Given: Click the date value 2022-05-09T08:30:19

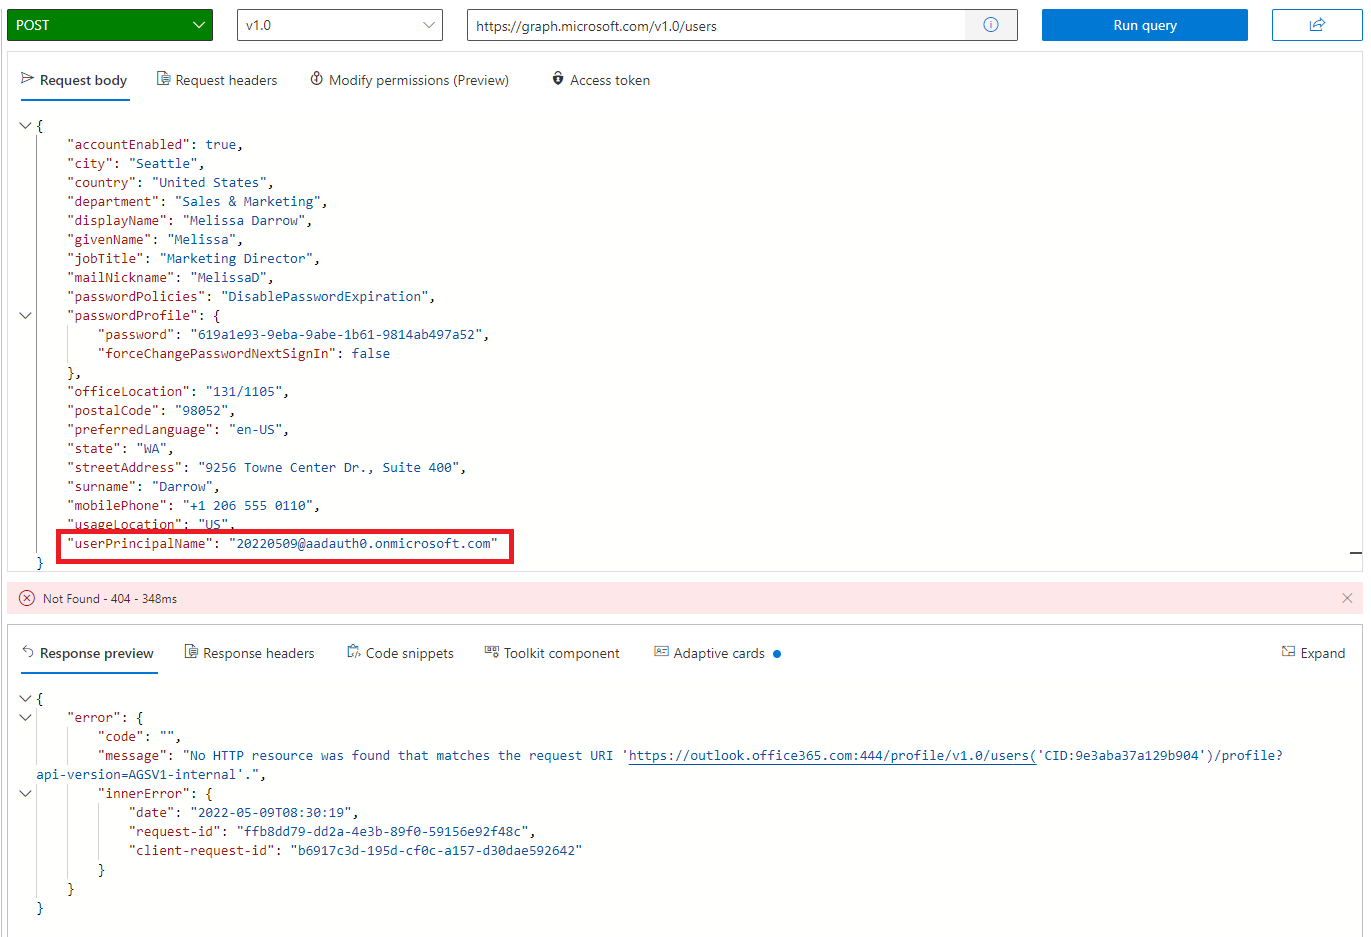Looking at the screenshot, I should (271, 812).
